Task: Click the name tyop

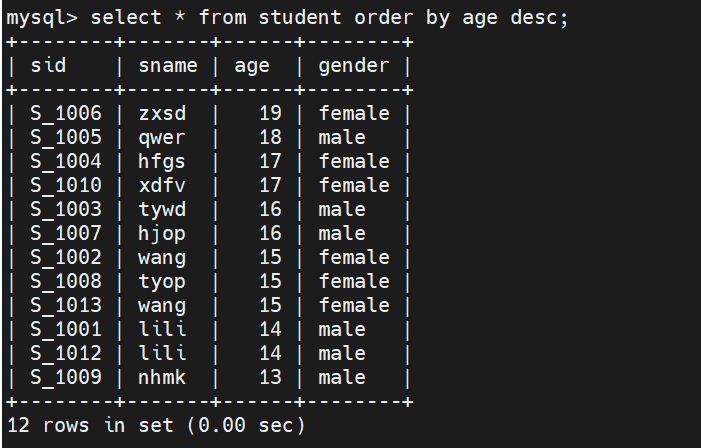Action: [x=162, y=281]
